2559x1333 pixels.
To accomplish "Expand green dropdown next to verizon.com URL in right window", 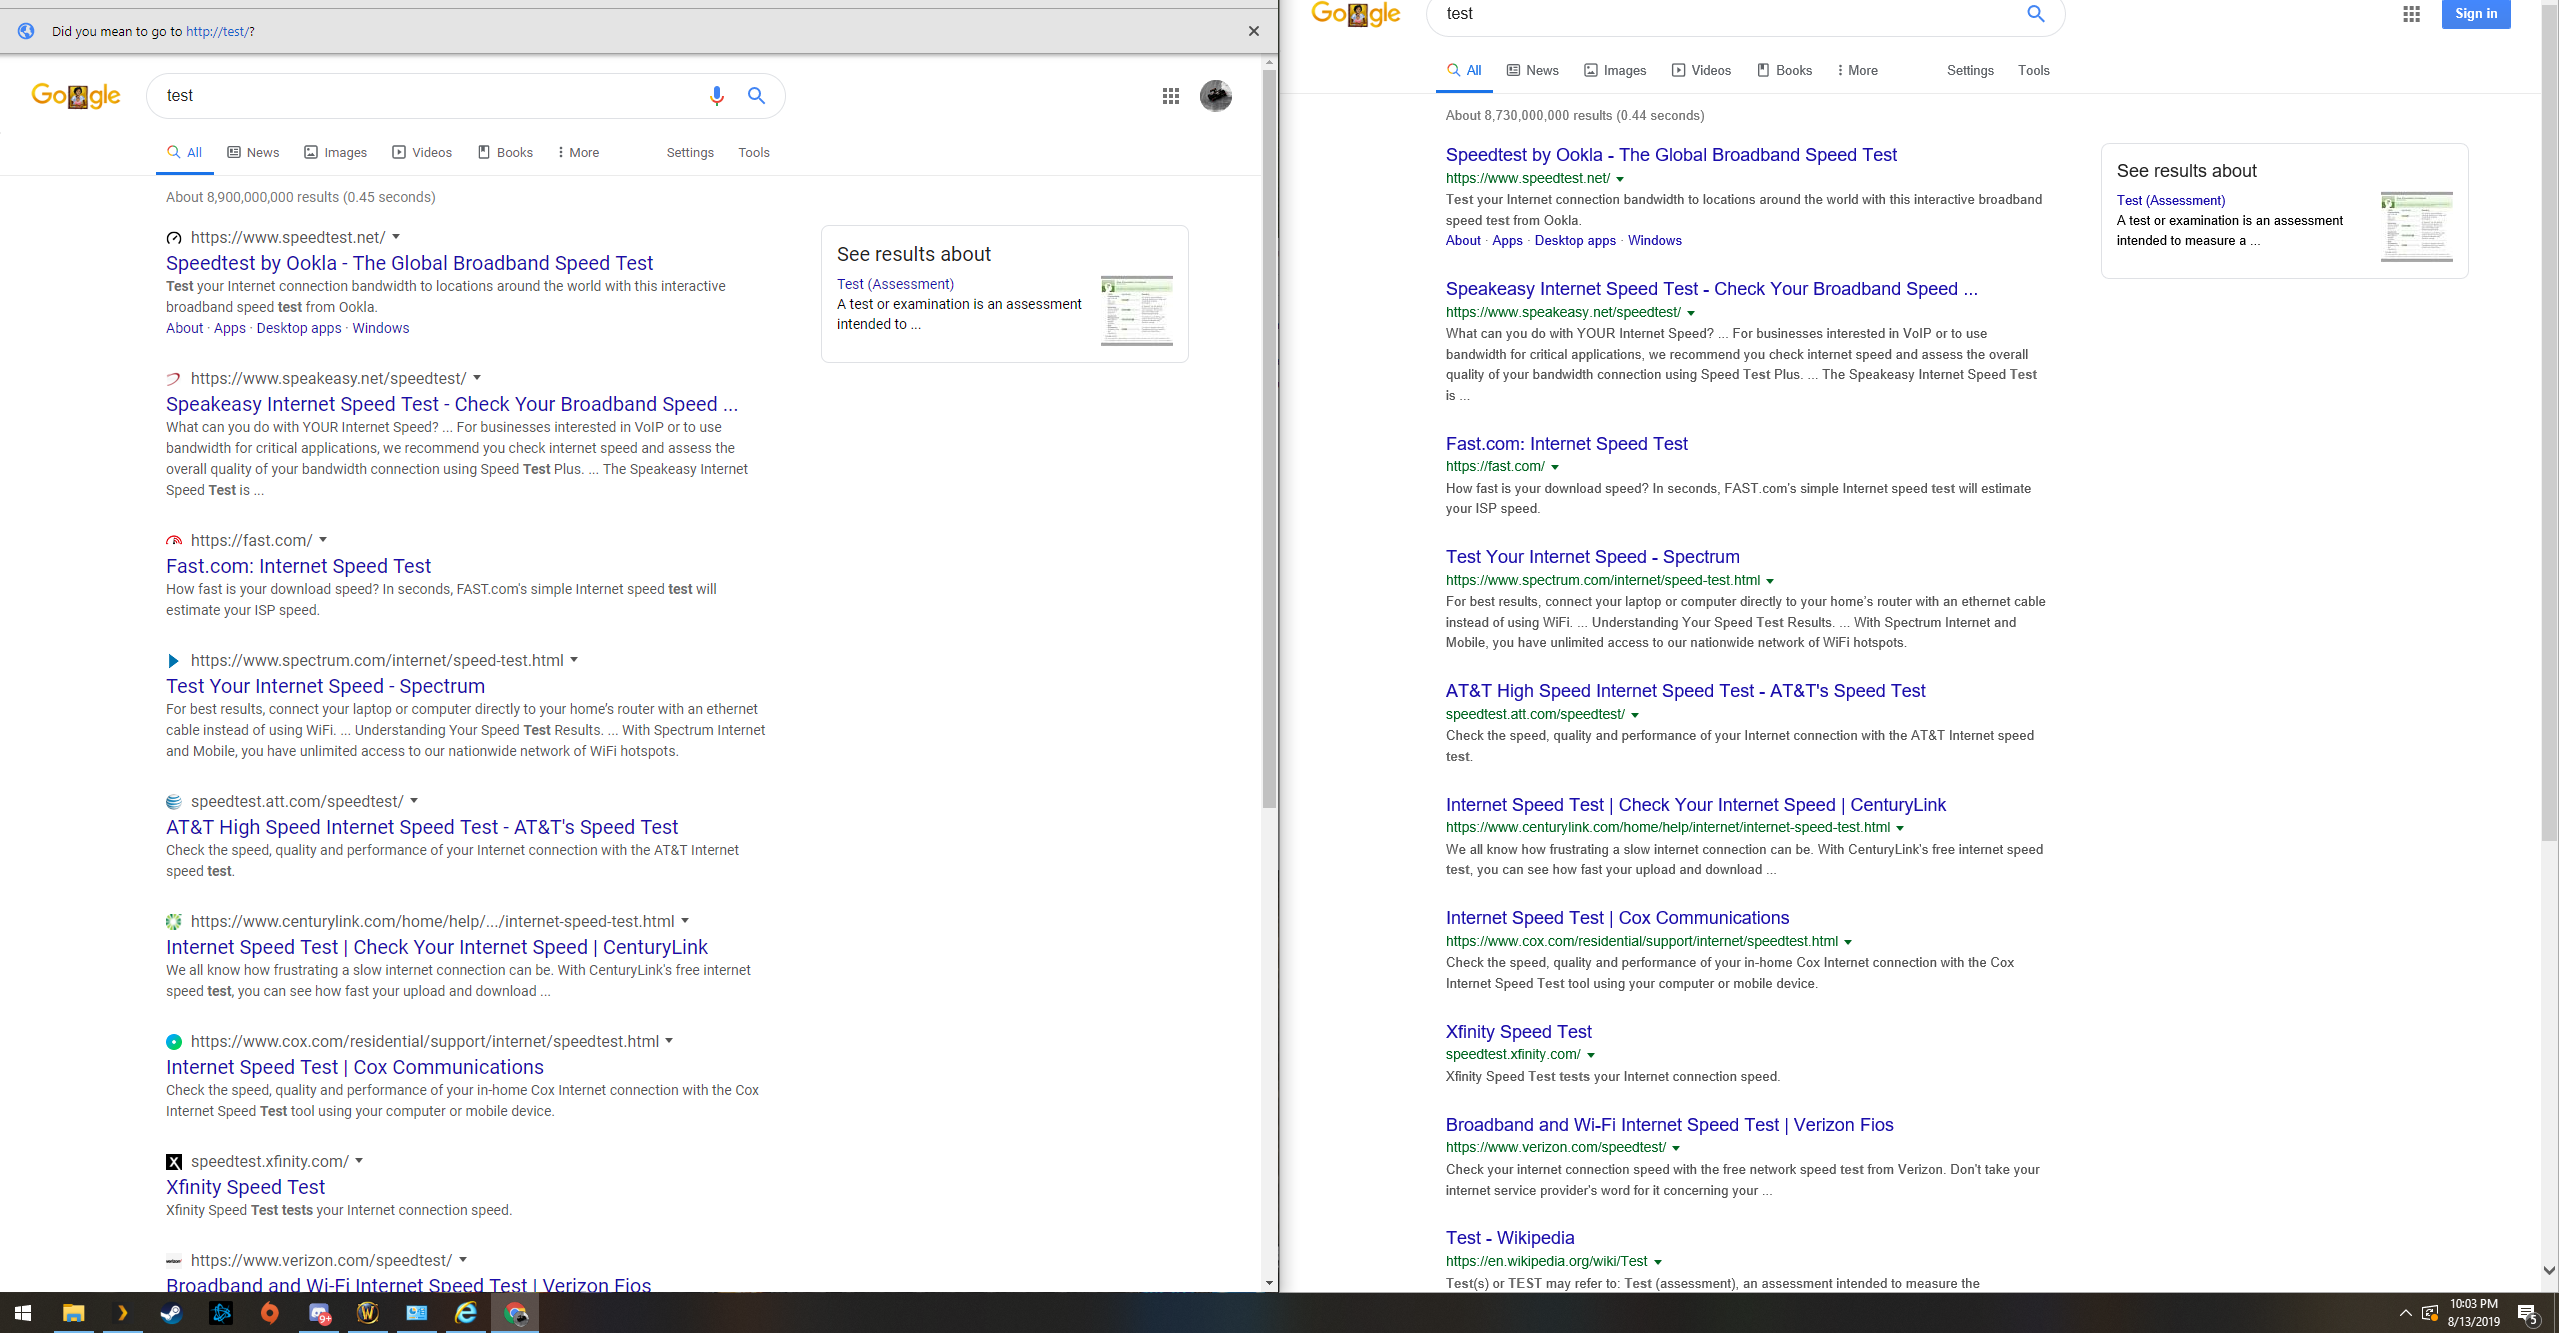I will 1676,1148.
